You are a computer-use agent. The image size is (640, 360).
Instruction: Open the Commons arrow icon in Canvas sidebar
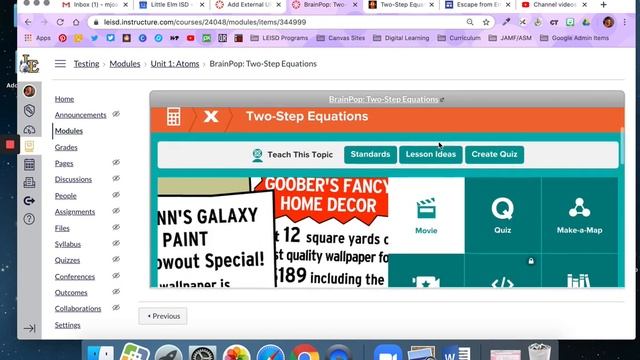point(29,201)
